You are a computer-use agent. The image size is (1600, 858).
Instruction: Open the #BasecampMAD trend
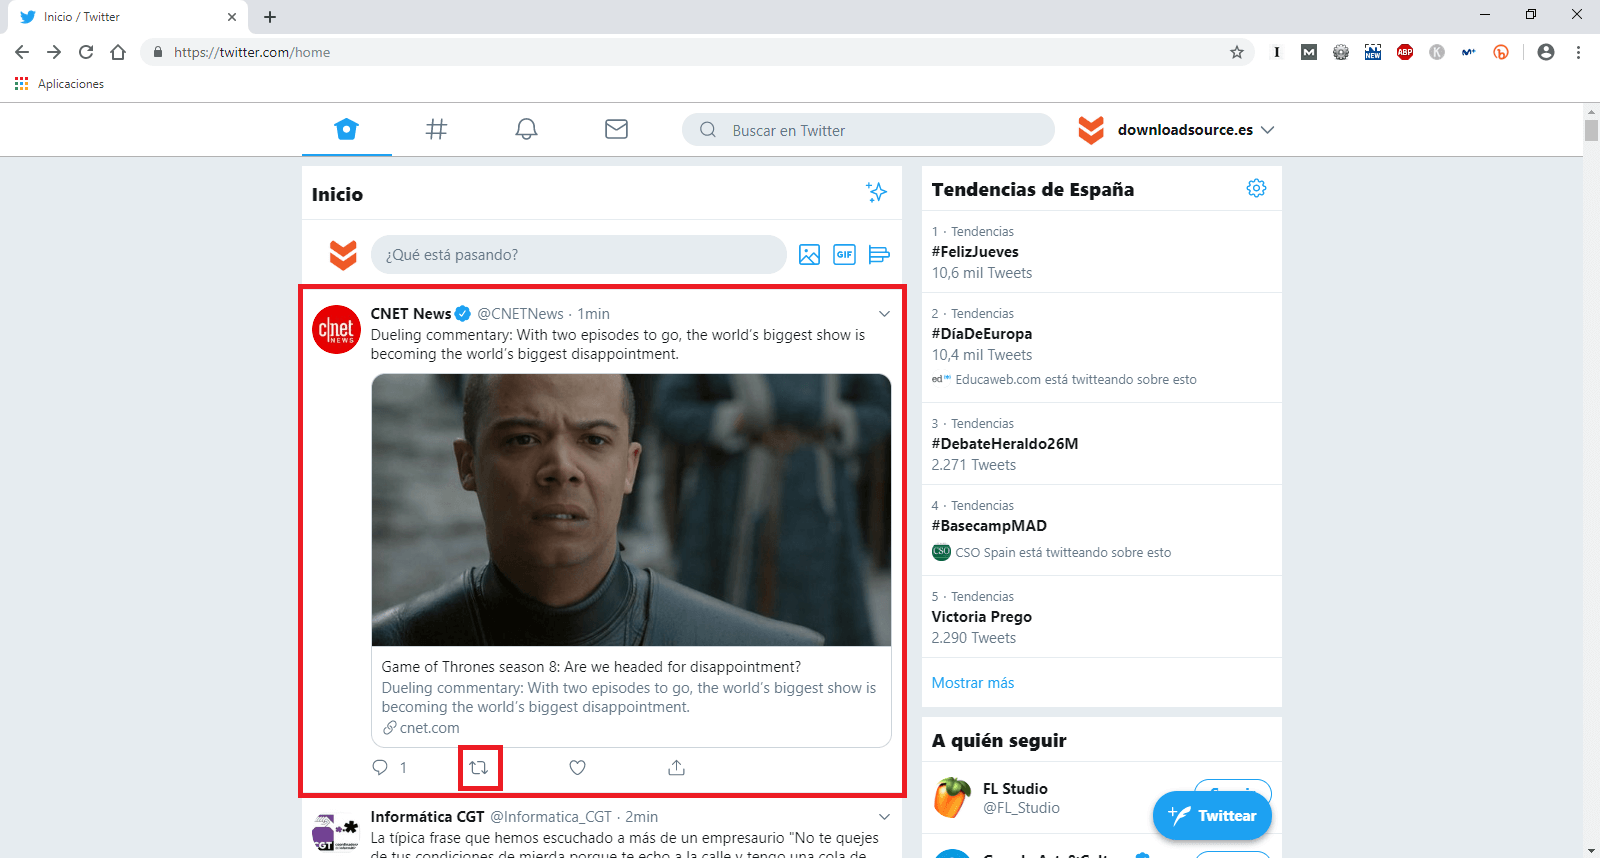(989, 526)
